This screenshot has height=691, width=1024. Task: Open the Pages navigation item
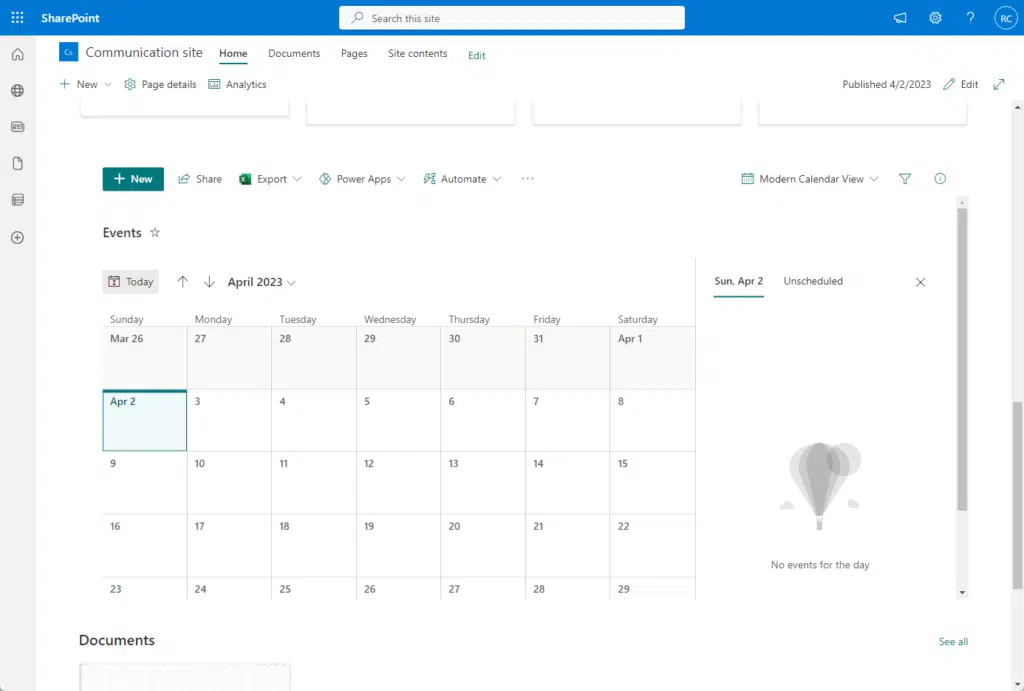point(354,54)
